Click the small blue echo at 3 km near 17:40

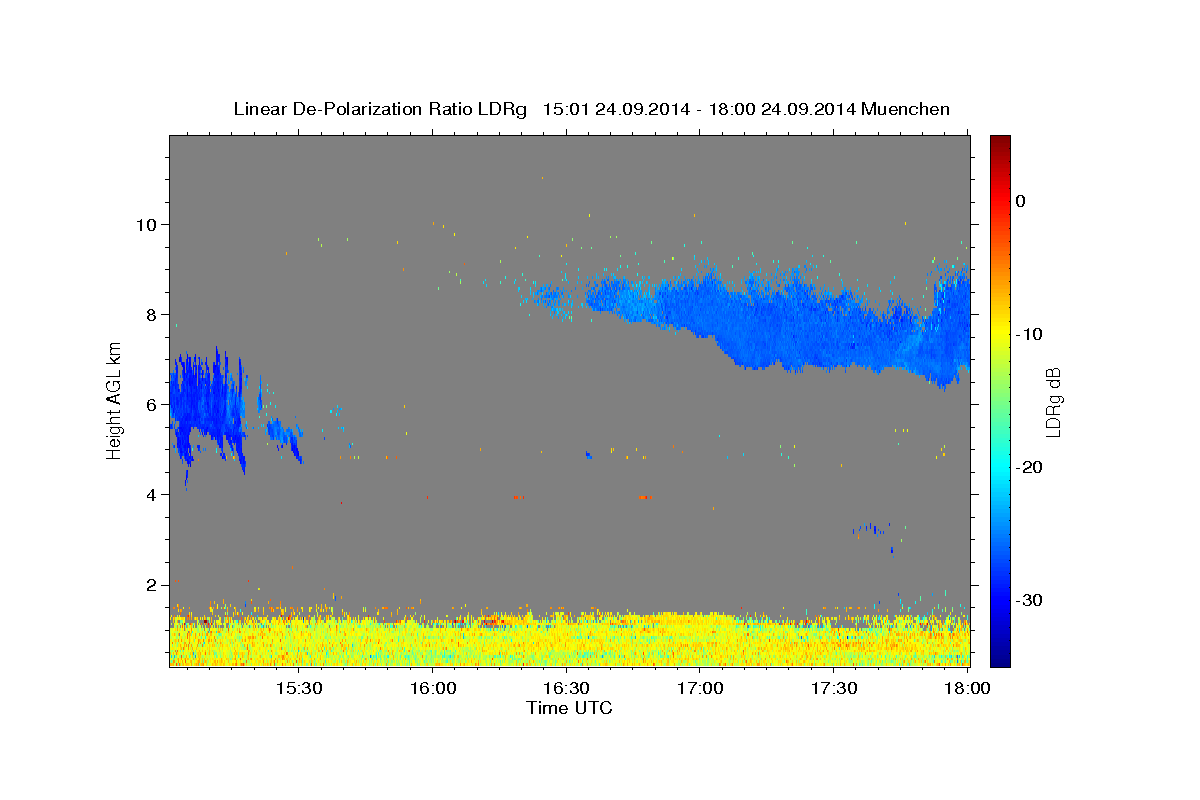click(871, 528)
